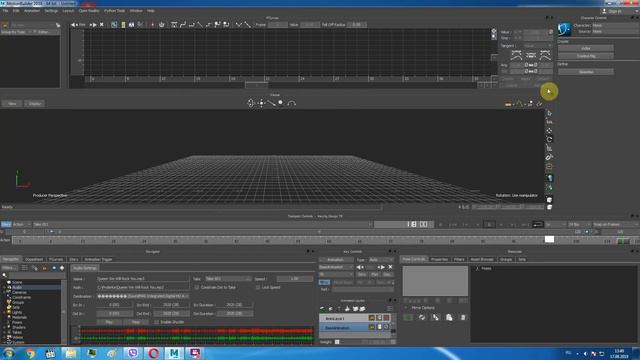Click the white timeline cursor marker

pyautogui.click(x=549, y=239)
